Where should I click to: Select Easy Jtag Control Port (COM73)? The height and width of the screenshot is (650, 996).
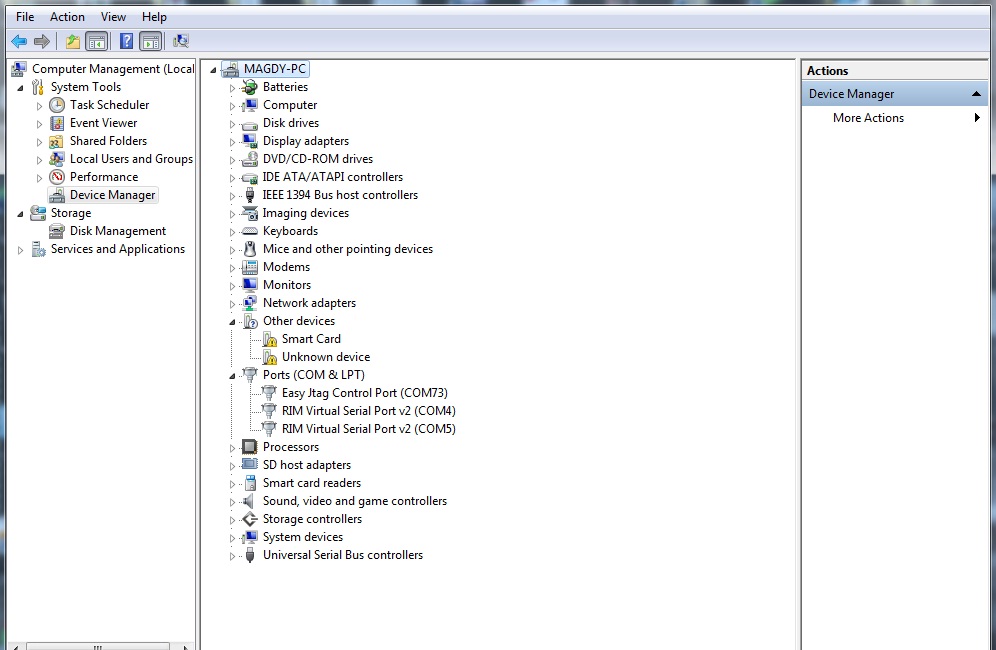tap(365, 393)
